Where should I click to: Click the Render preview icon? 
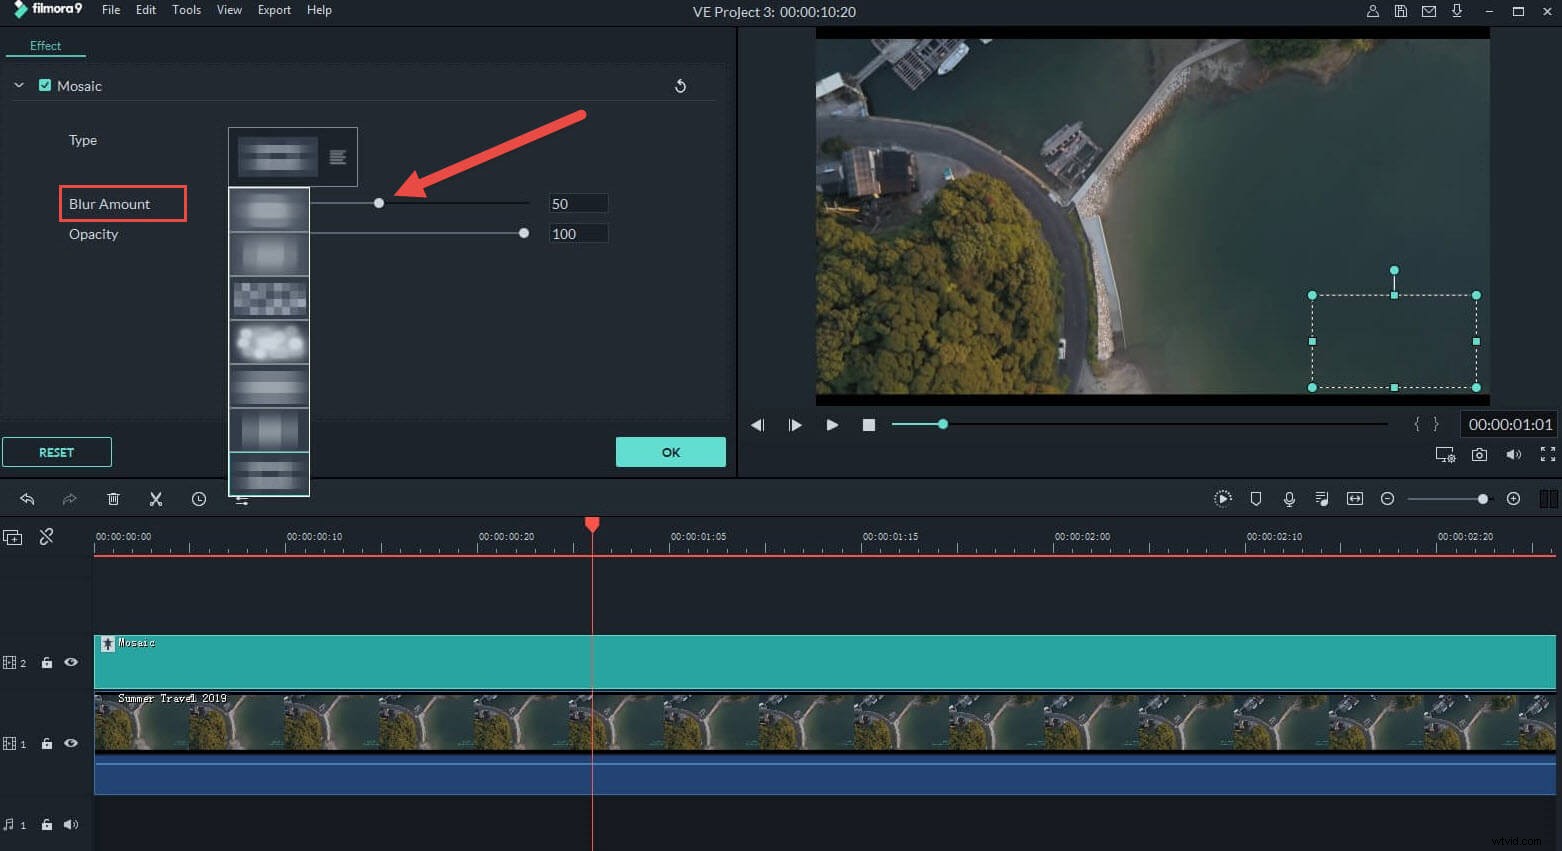point(1223,498)
